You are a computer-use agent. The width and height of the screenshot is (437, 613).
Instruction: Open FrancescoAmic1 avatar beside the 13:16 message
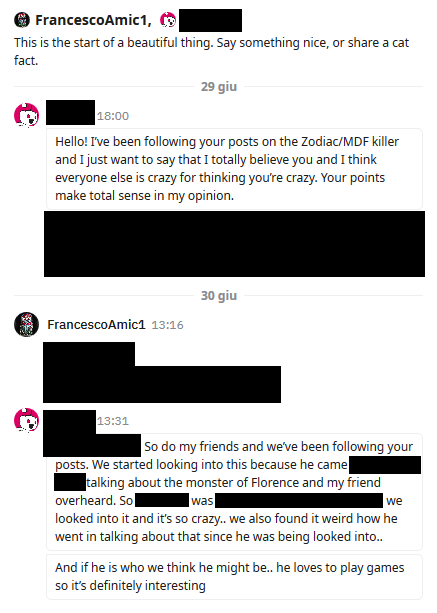[x=27, y=324]
